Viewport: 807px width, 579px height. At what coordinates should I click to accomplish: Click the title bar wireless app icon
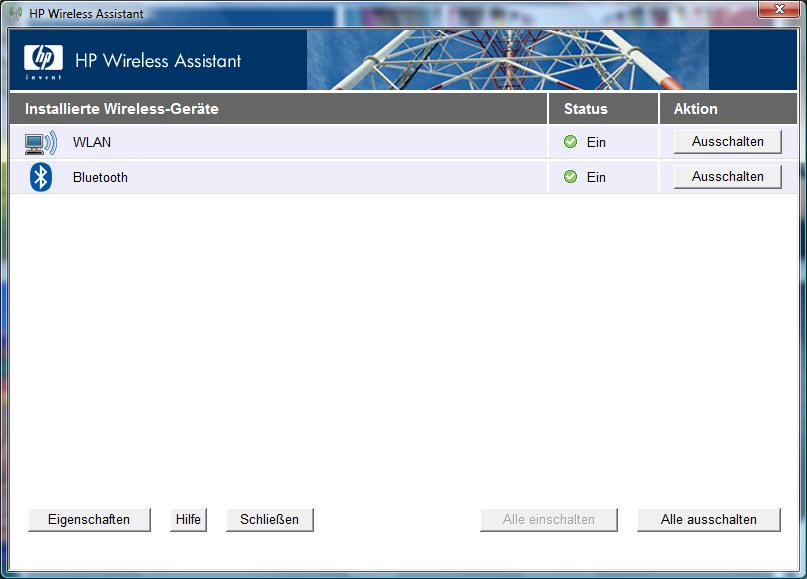click(15, 13)
